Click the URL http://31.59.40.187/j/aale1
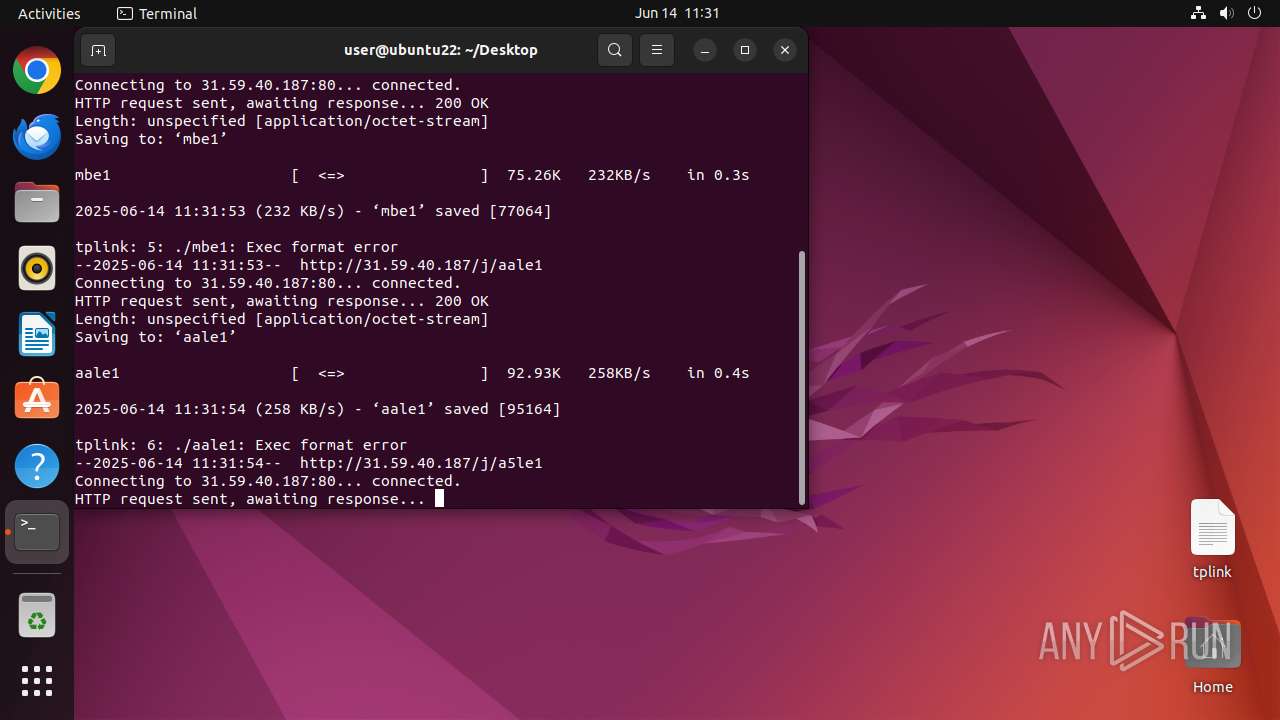This screenshot has height=720, width=1280. (x=421, y=265)
